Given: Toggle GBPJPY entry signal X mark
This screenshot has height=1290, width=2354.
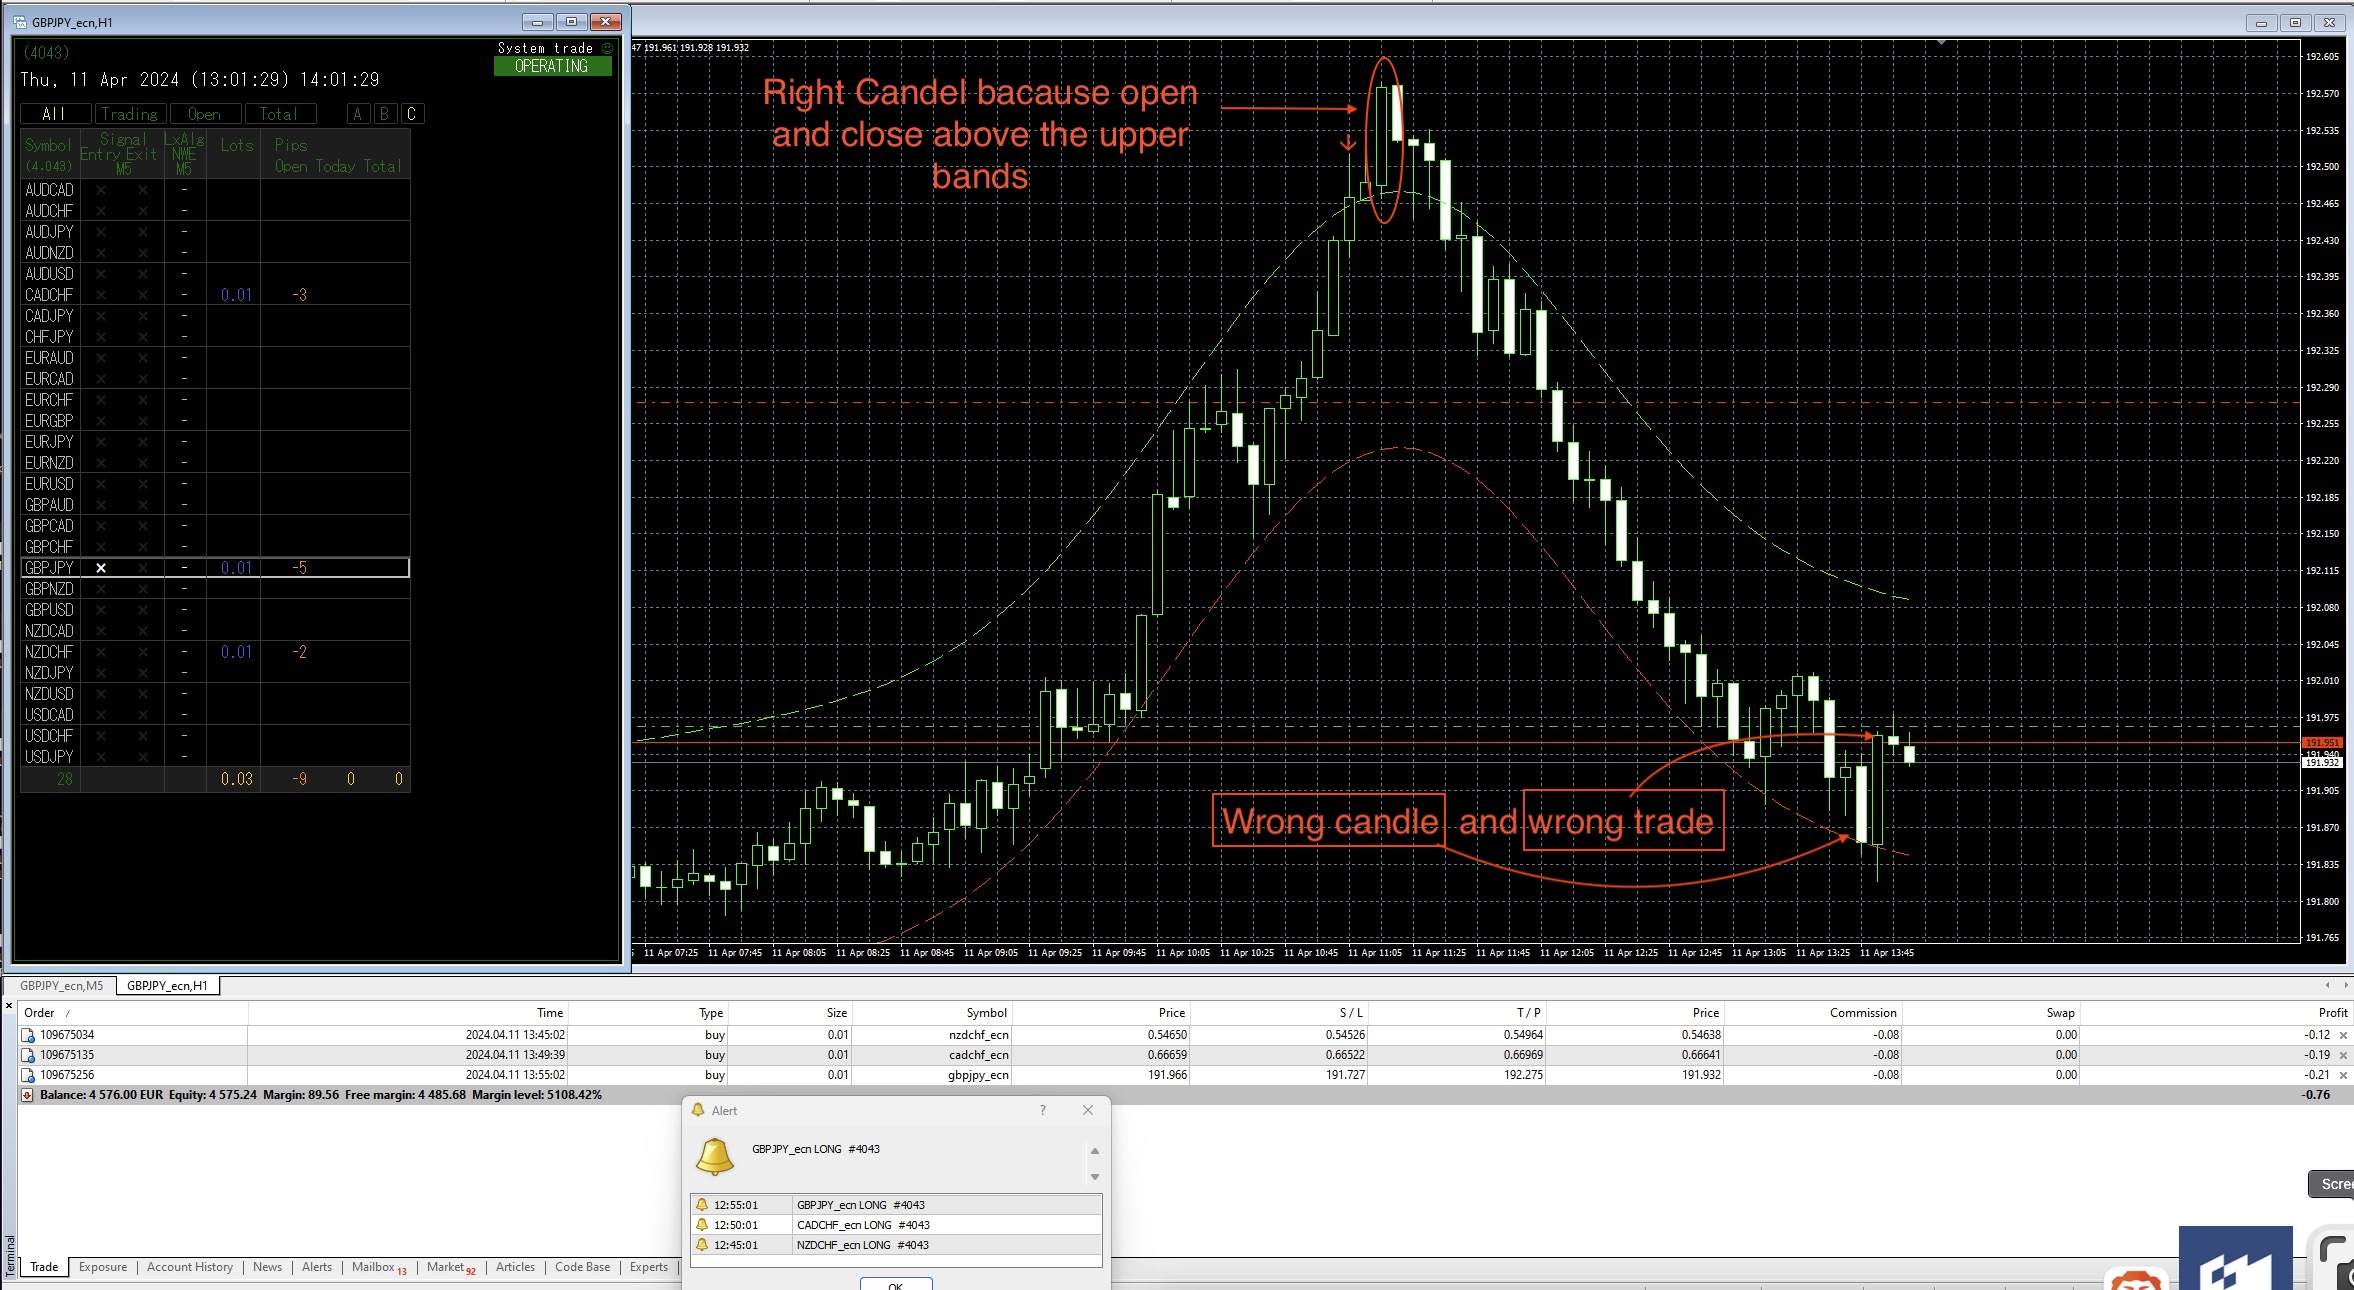Looking at the screenshot, I should 101,568.
